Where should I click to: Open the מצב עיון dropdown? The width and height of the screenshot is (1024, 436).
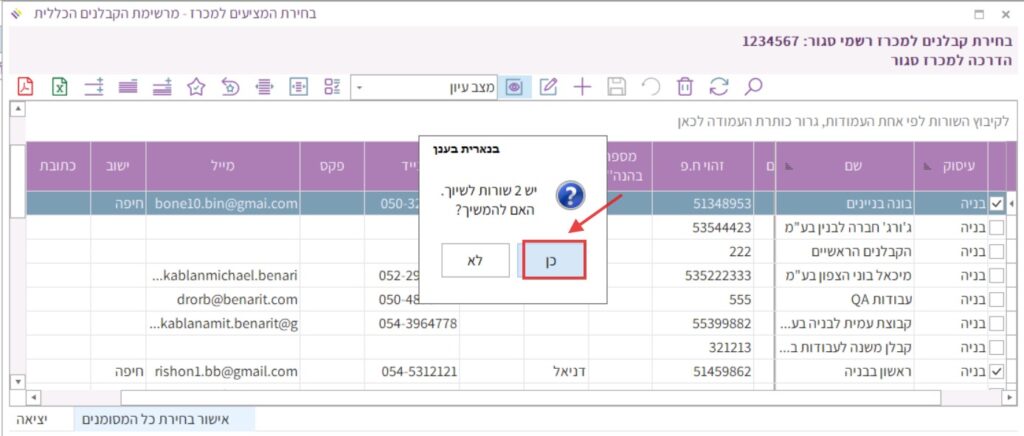(360, 87)
